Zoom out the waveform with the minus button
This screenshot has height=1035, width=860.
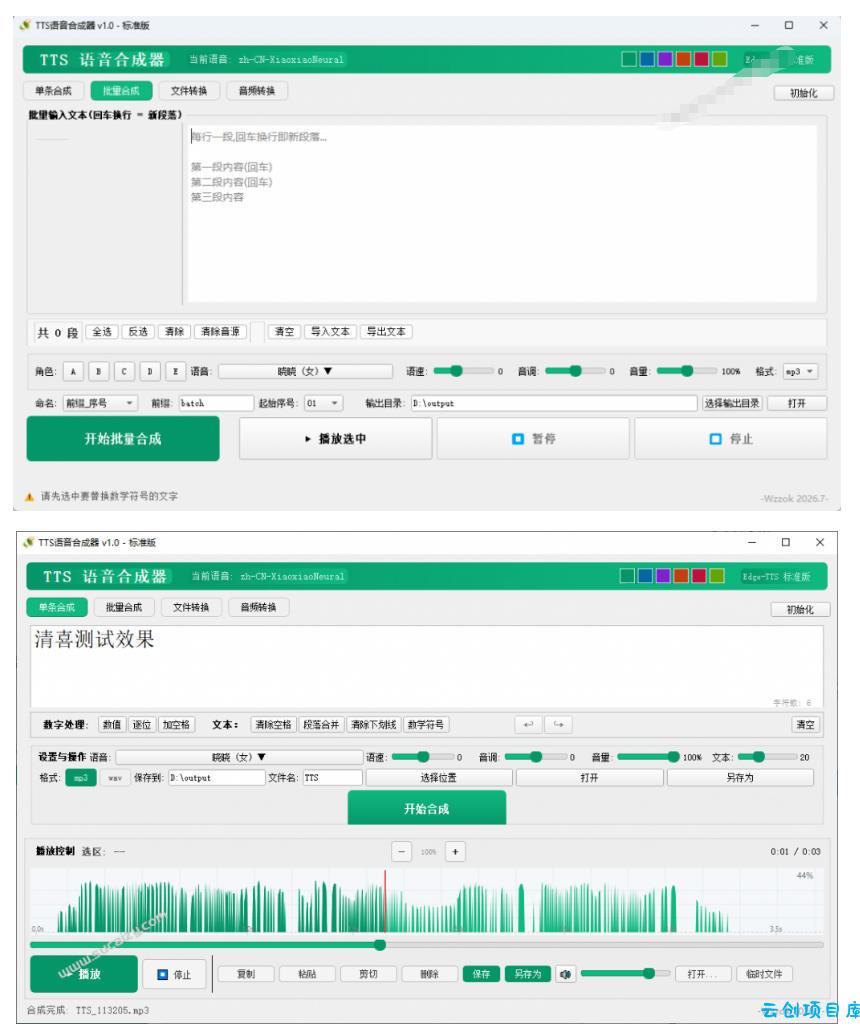pyautogui.click(x=401, y=851)
